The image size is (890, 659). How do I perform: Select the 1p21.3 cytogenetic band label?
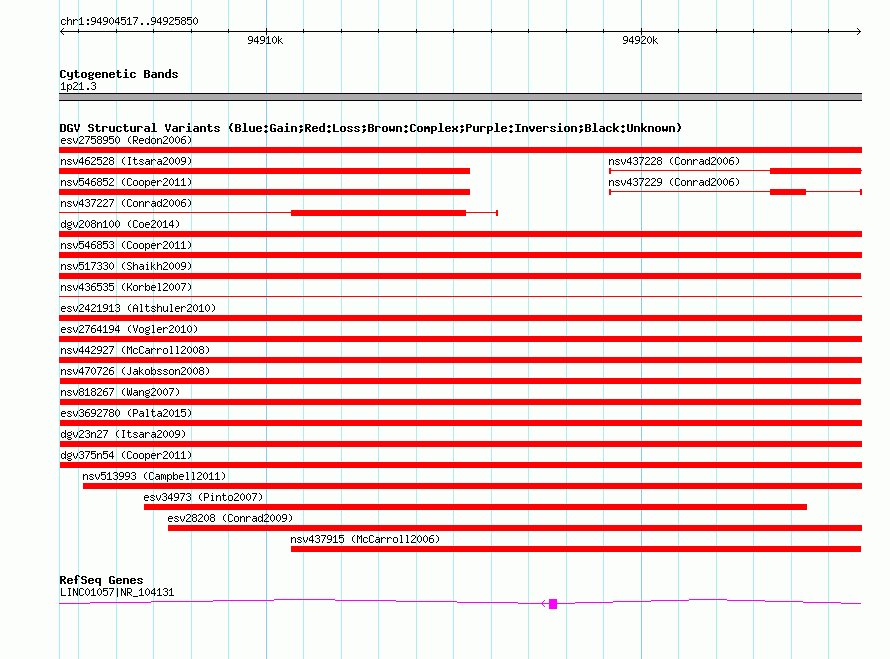pos(78,86)
